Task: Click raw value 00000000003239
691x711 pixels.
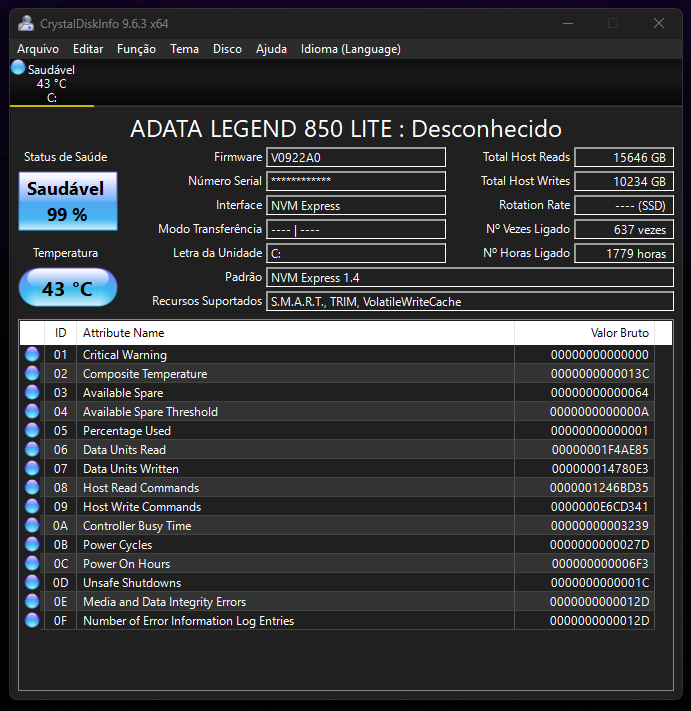Action: (600, 526)
